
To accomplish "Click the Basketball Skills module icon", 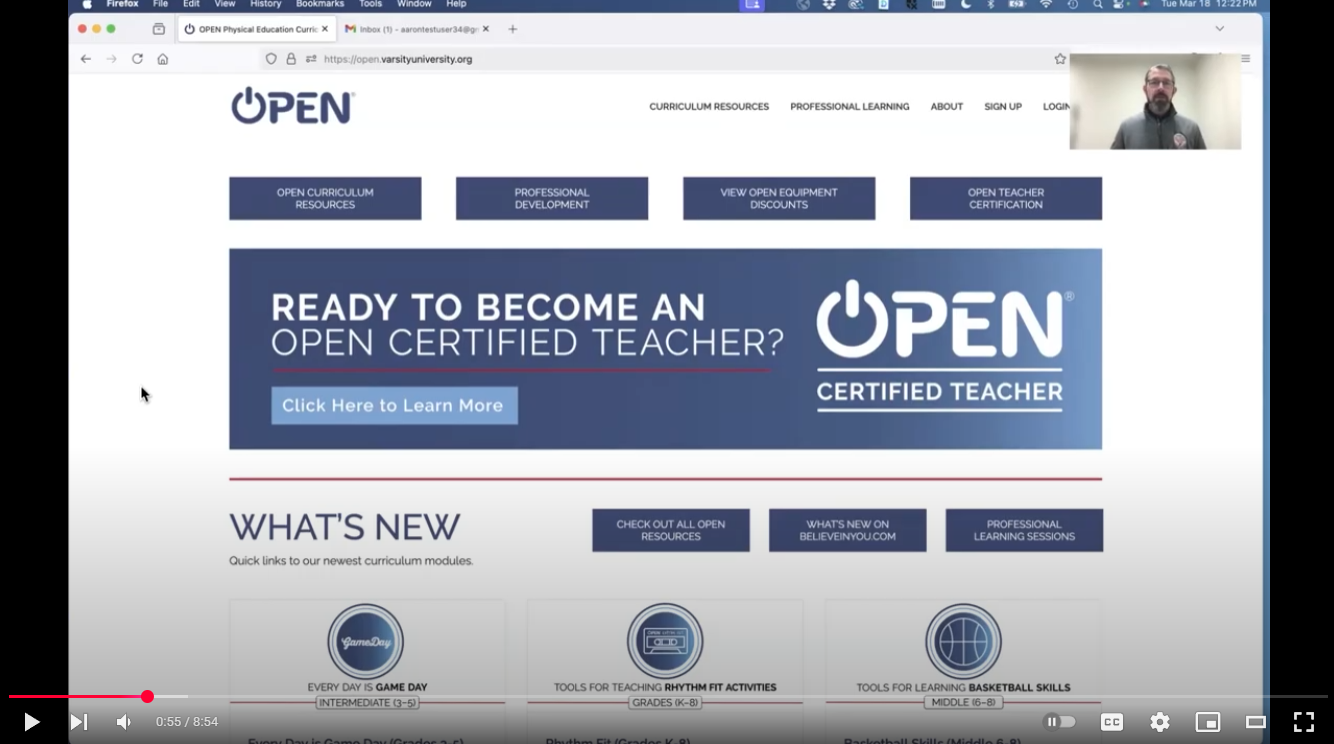I will coord(963,641).
